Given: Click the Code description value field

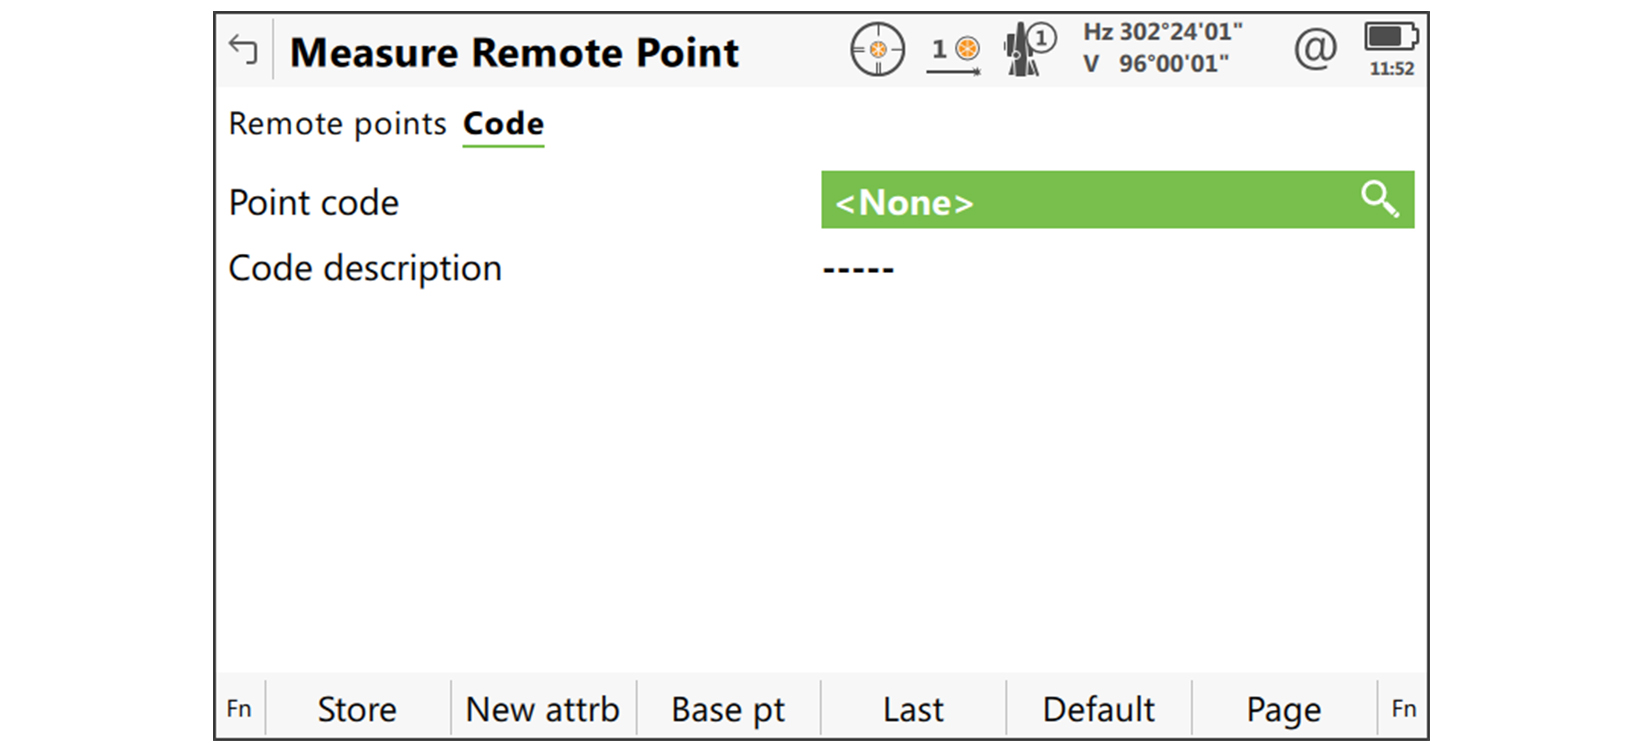Looking at the screenshot, I should pos(858,269).
